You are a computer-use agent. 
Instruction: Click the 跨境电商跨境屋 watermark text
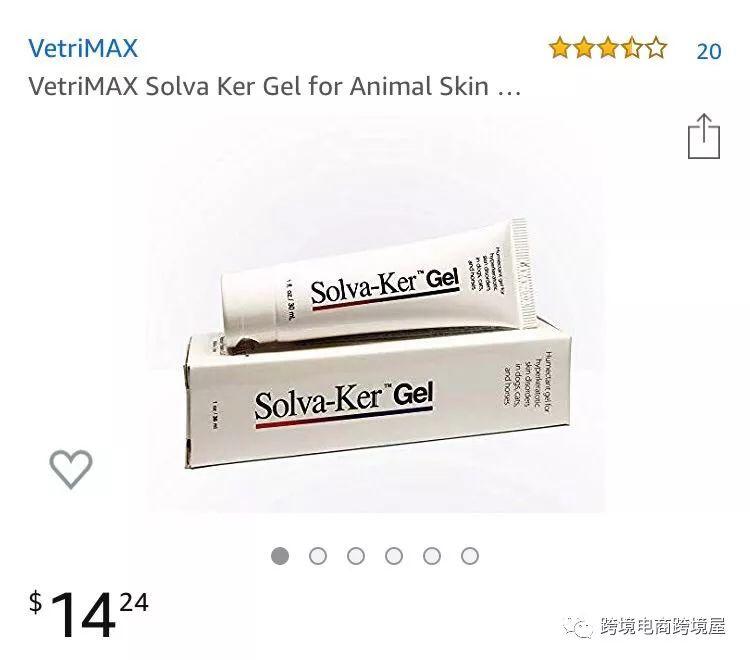663,627
